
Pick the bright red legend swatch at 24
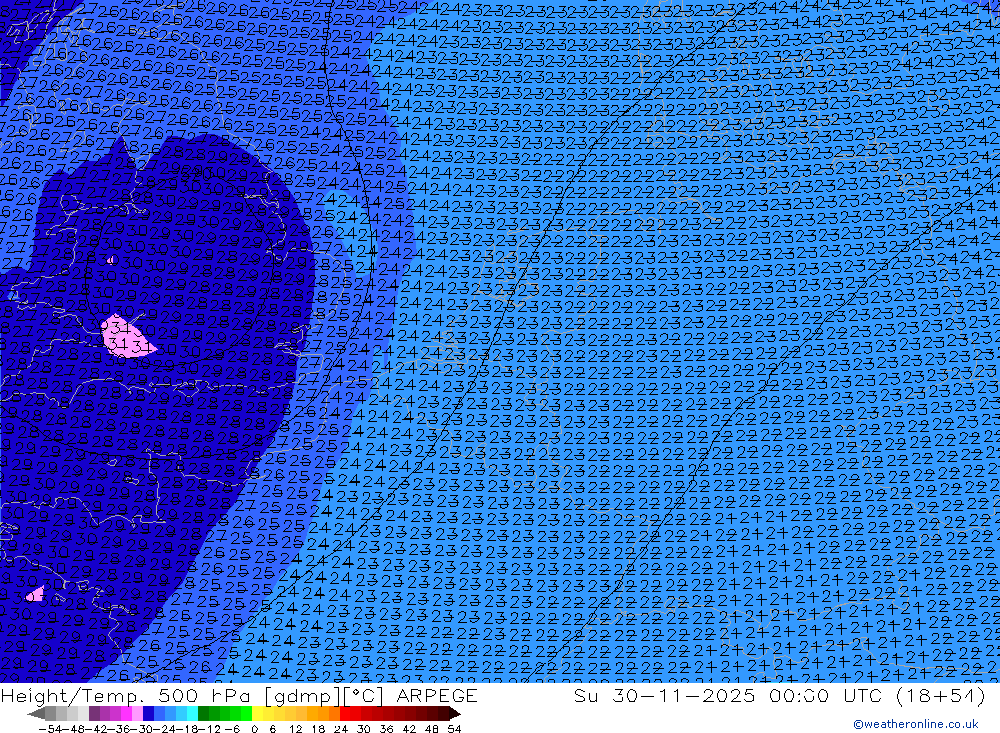click(345, 713)
